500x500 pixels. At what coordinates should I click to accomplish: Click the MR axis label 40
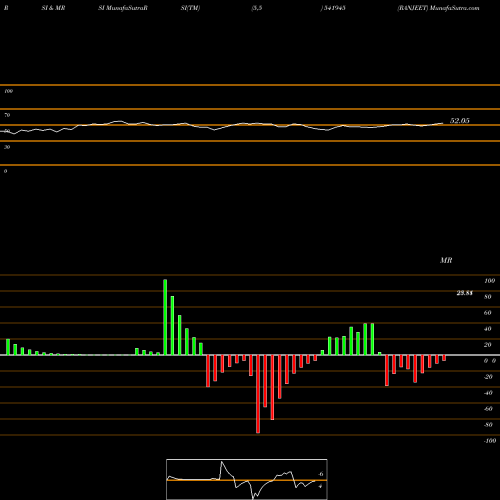[x=488, y=329]
